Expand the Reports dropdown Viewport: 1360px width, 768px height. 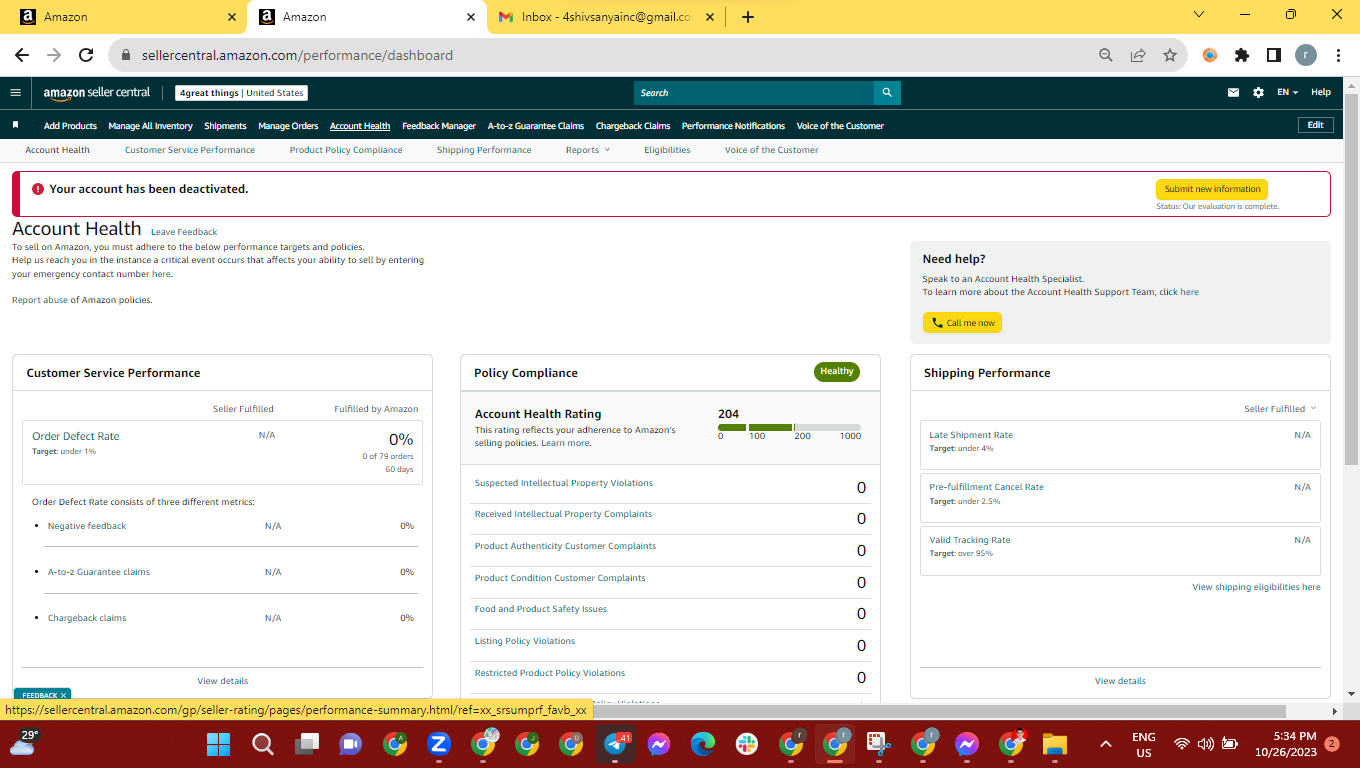pos(588,150)
